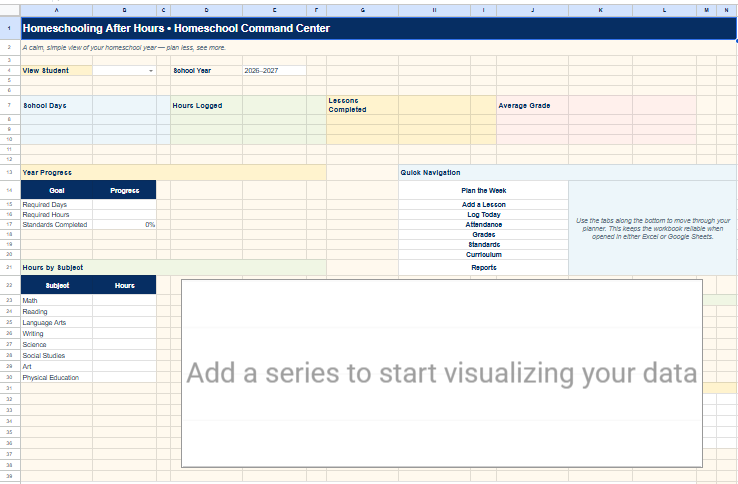The image size is (738, 484).
Task: Click the Language Arts subject cell
Action: tap(56, 323)
